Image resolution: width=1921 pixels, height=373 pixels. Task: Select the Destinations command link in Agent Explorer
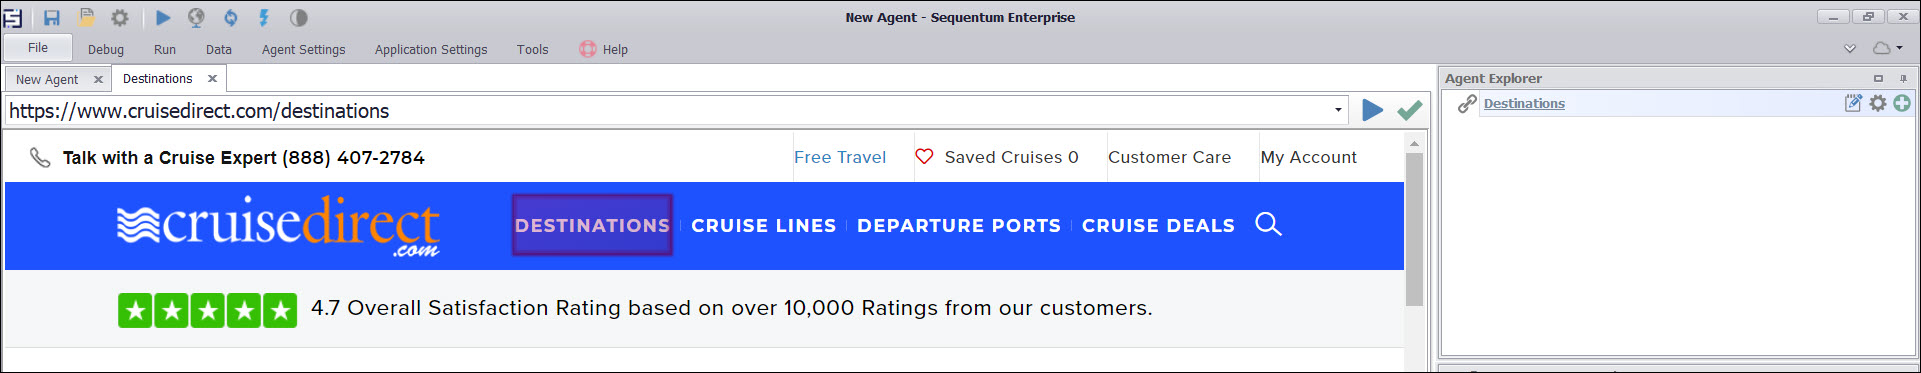[x=1524, y=103]
